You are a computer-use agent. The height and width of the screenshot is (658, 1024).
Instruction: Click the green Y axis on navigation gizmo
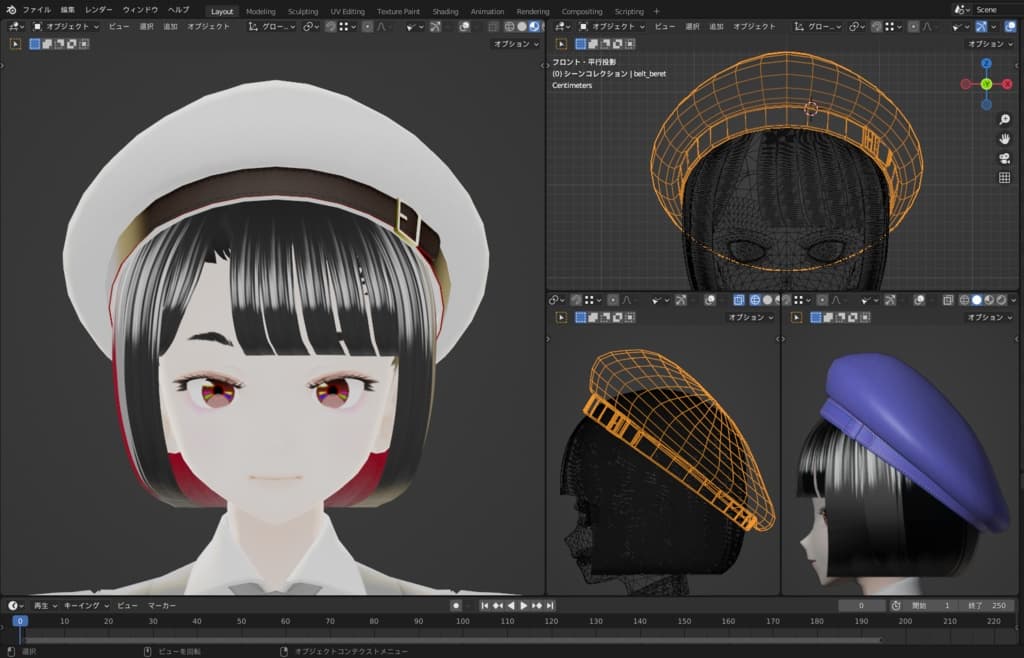[x=986, y=83]
